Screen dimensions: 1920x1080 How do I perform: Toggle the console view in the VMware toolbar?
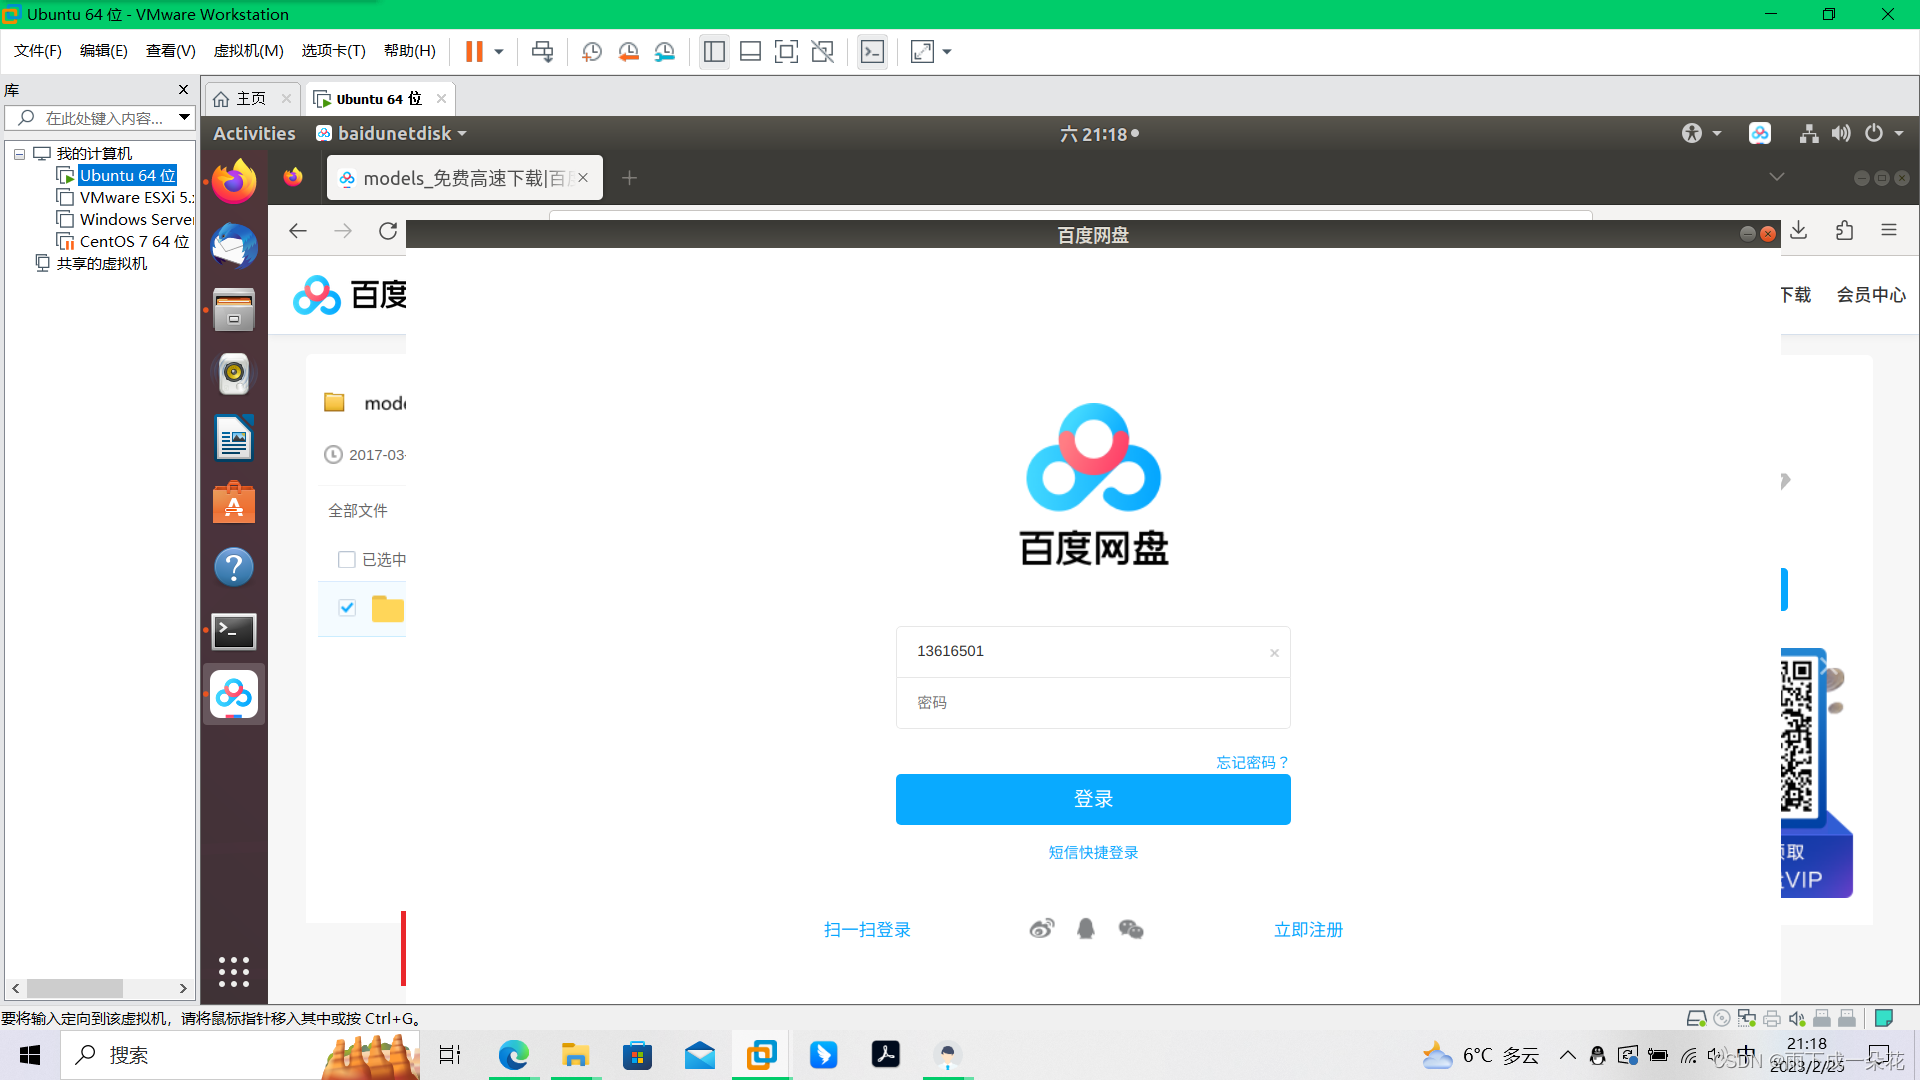872,51
